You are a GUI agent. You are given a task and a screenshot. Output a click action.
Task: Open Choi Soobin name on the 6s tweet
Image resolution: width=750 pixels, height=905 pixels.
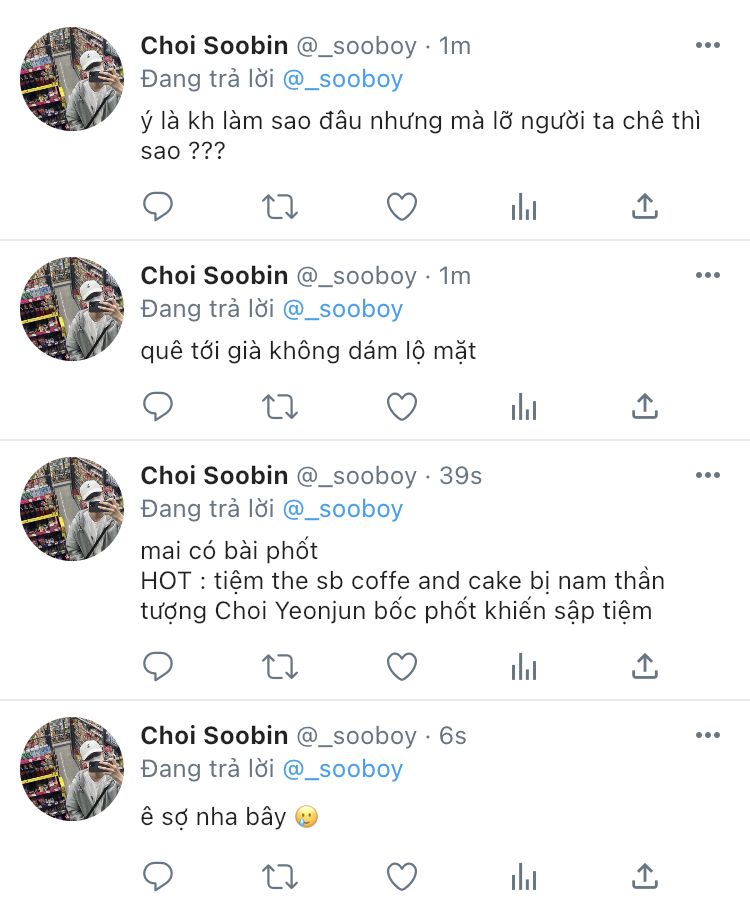pos(214,736)
